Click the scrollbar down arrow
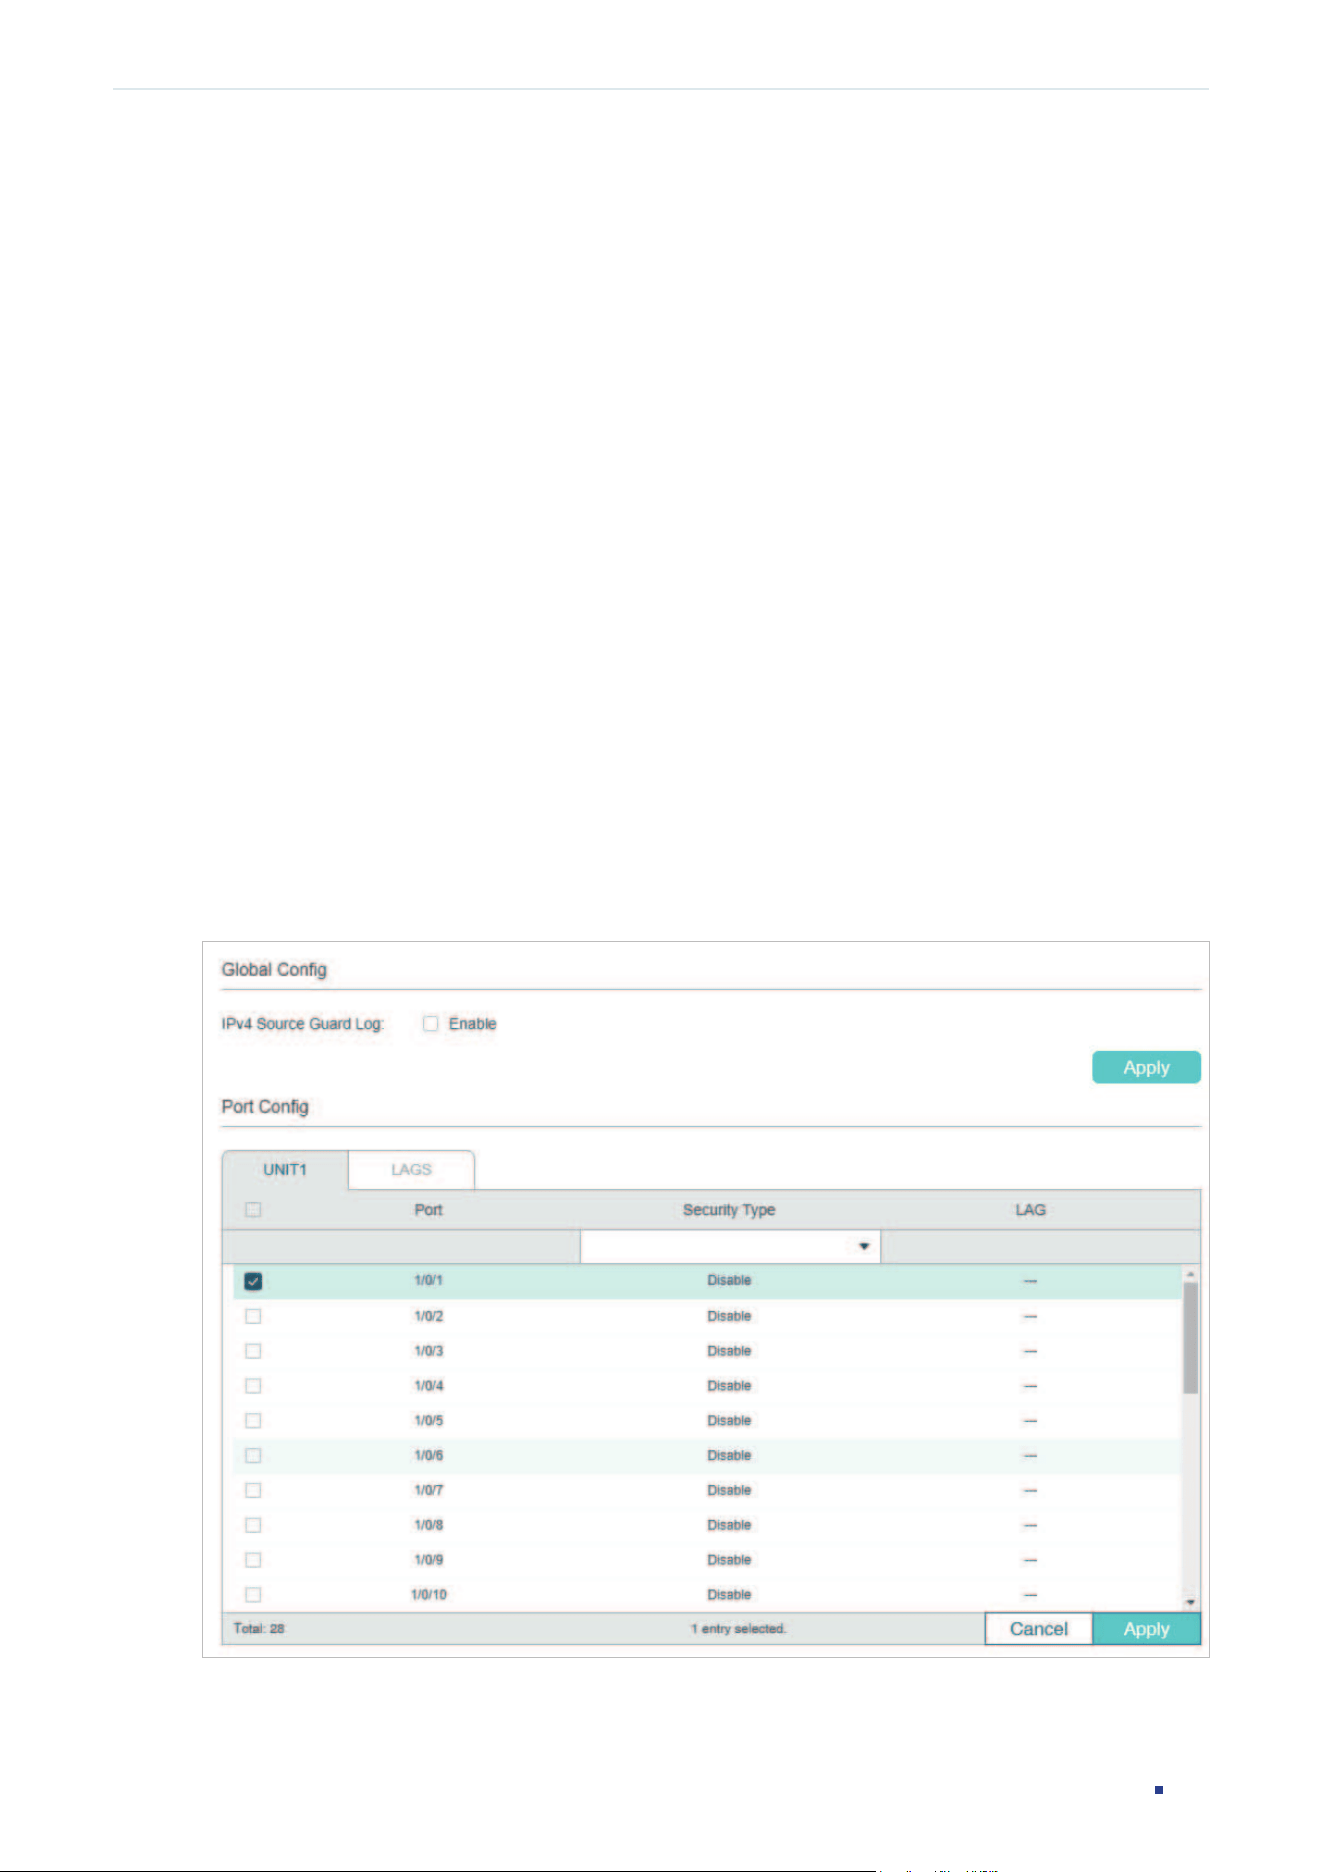 pos(1190,1601)
